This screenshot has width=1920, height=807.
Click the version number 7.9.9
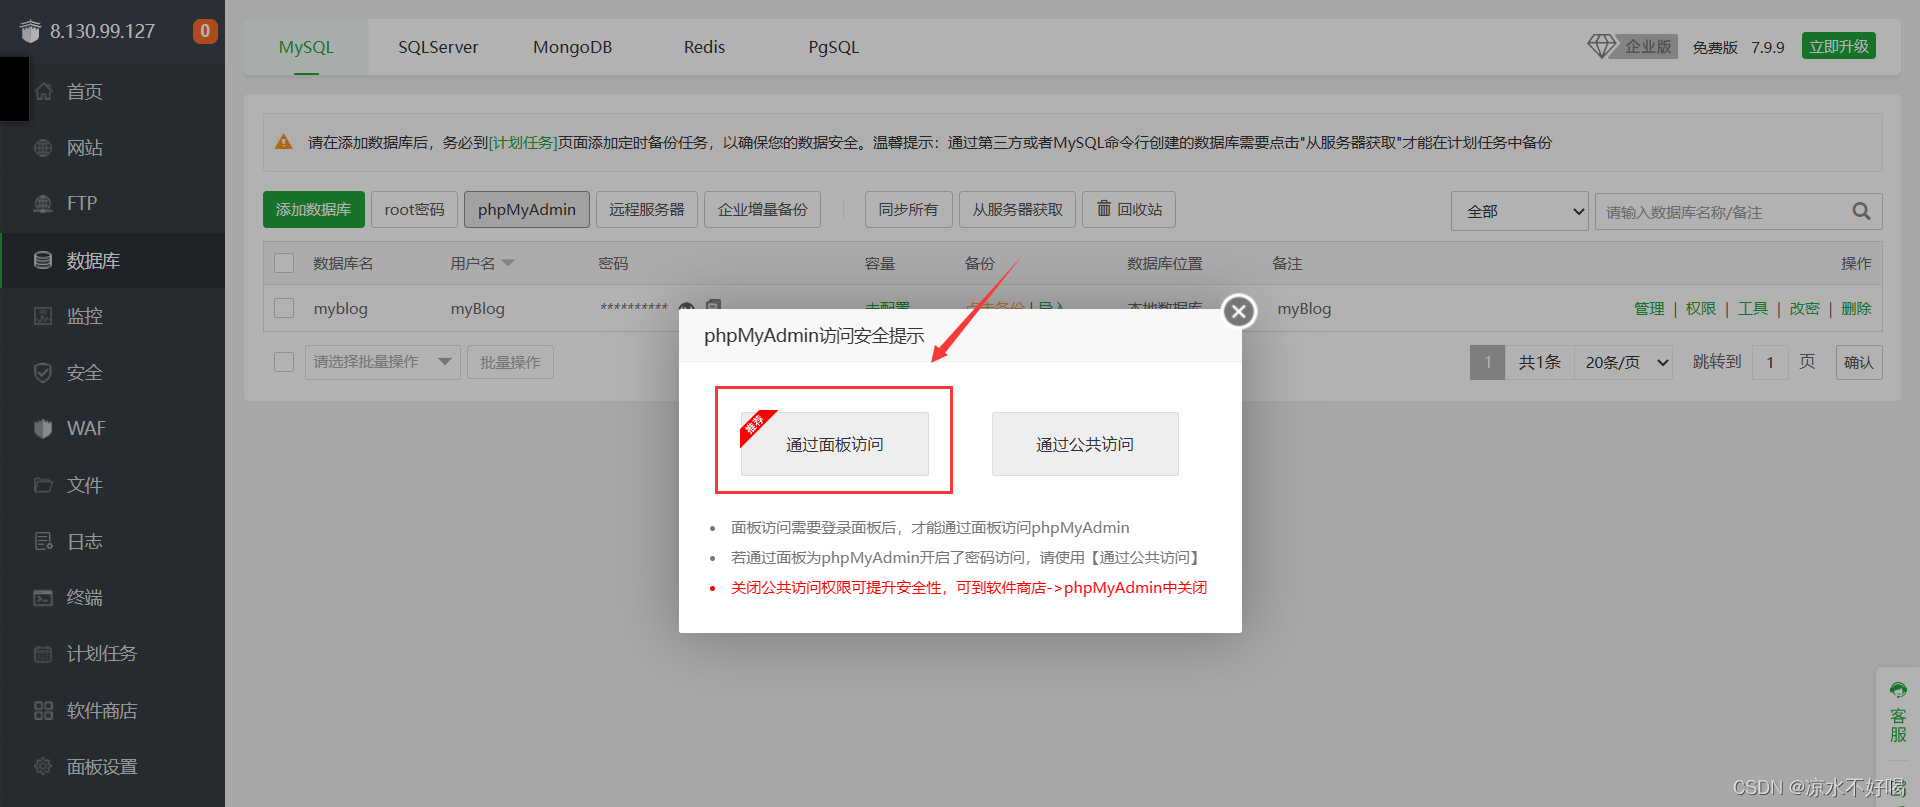1768,47
